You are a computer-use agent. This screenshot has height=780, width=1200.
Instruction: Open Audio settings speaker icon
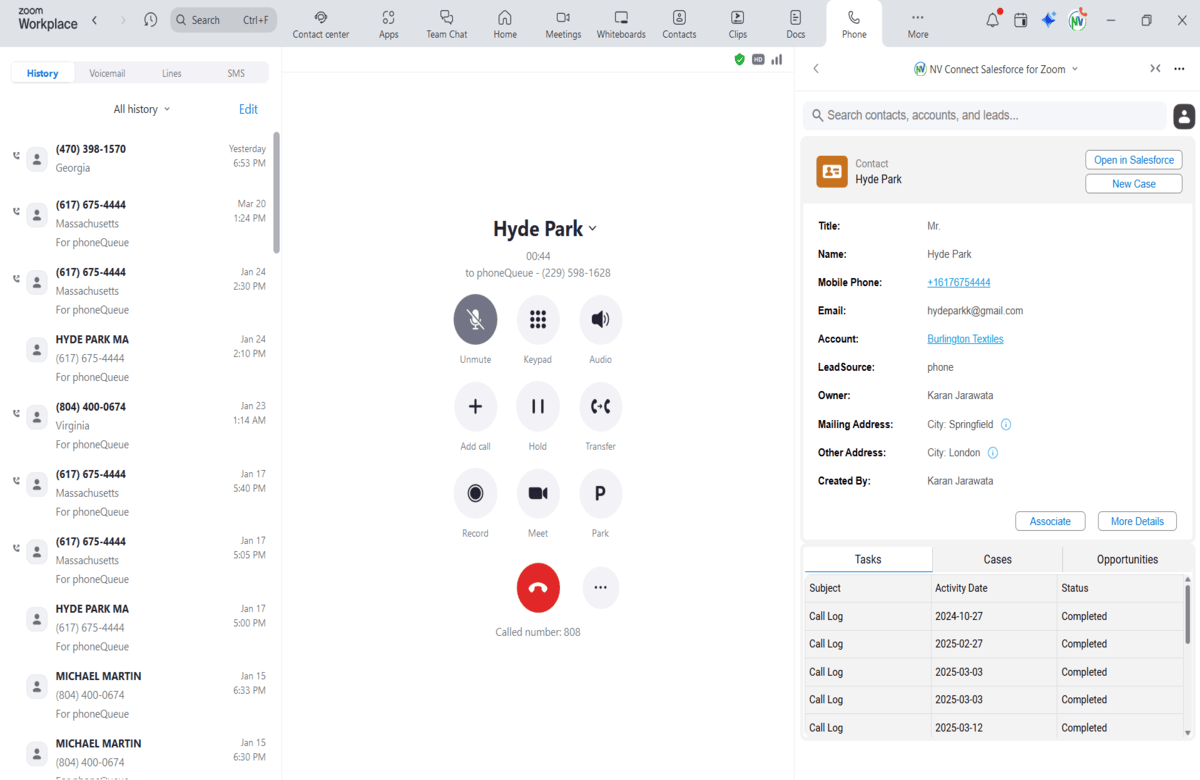click(x=600, y=320)
